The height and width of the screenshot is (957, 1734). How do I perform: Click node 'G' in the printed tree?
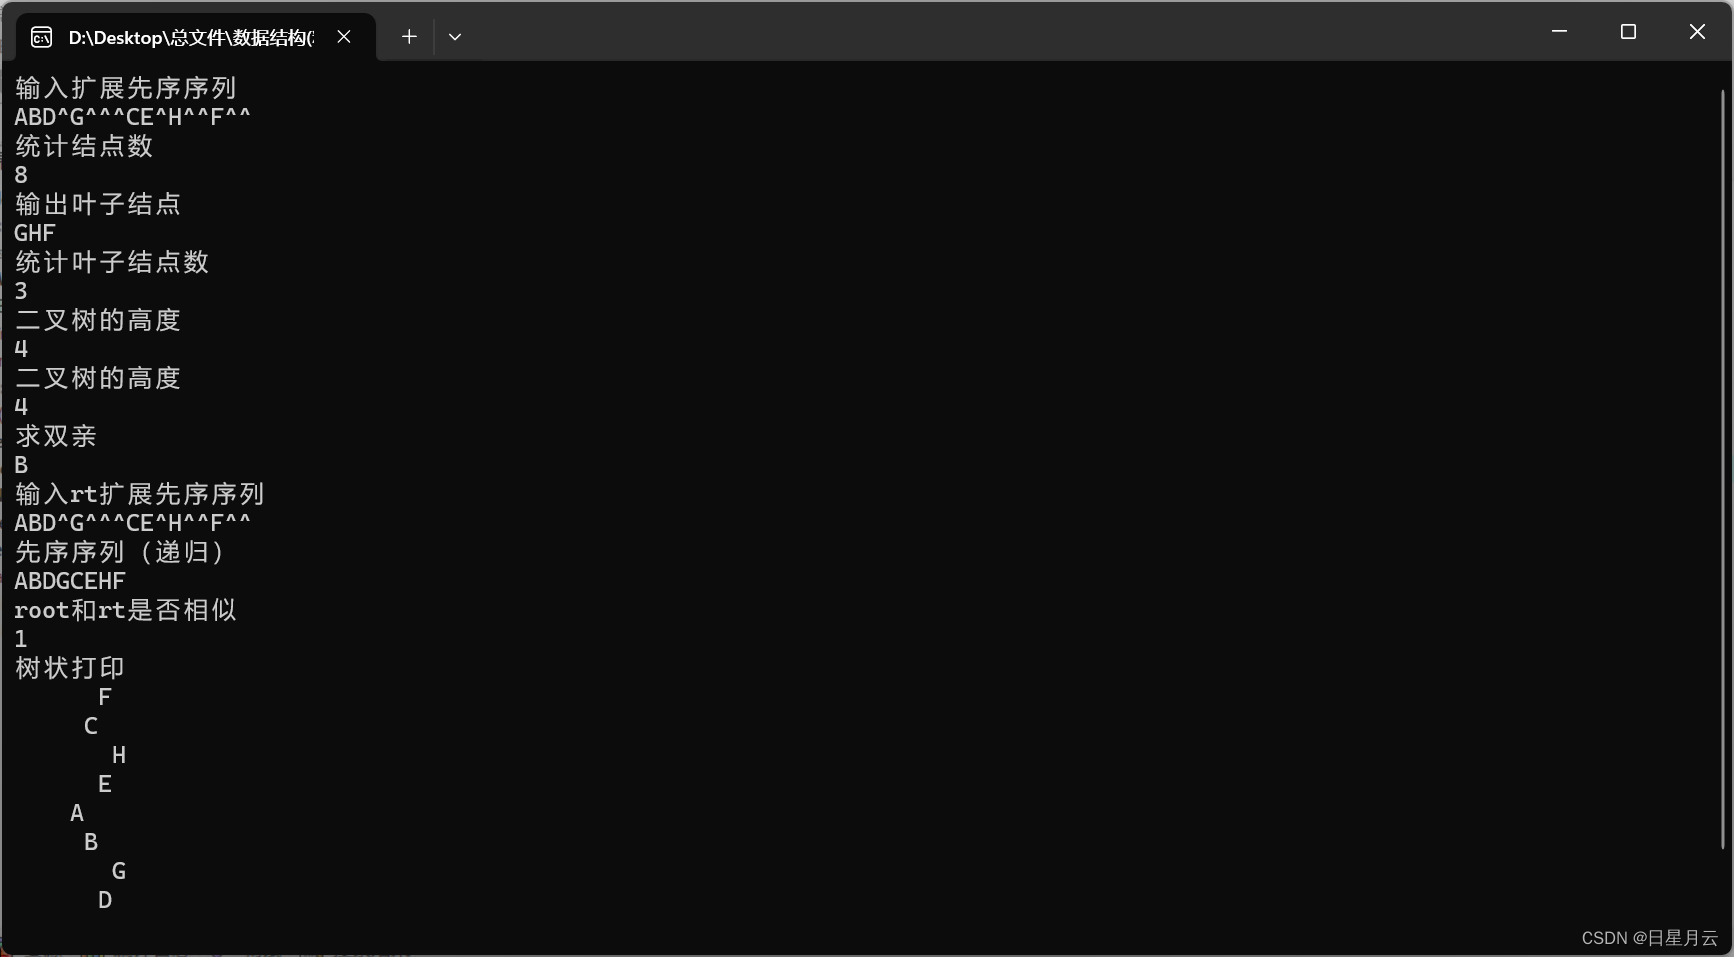(x=119, y=871)
